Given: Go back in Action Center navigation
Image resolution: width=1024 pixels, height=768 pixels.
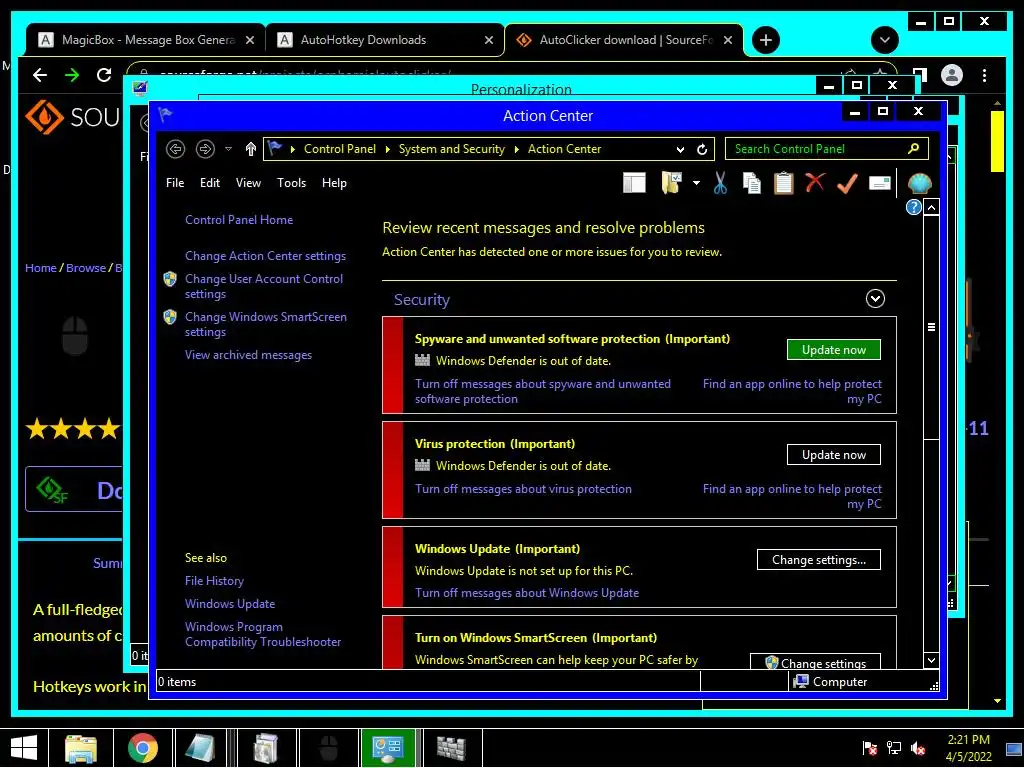Looking at the screenshot, I should (175, 149).
